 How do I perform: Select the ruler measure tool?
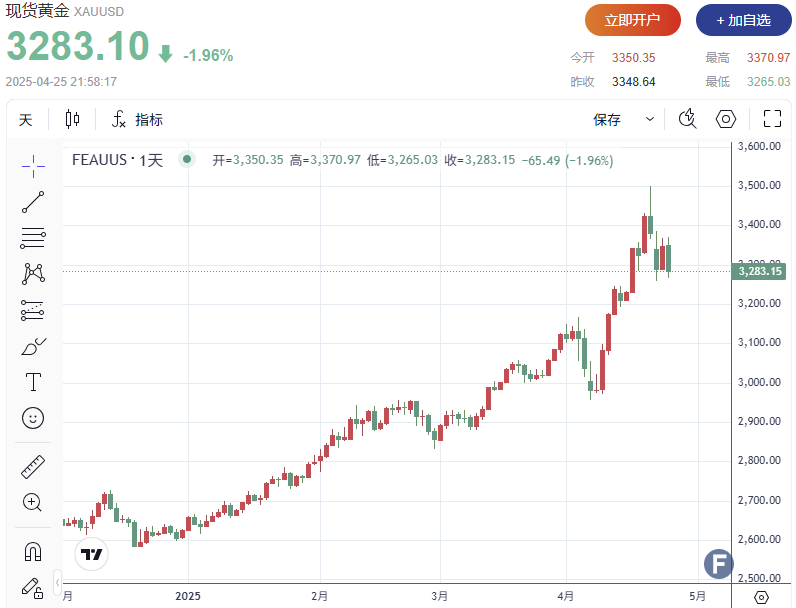pos(33,466)
